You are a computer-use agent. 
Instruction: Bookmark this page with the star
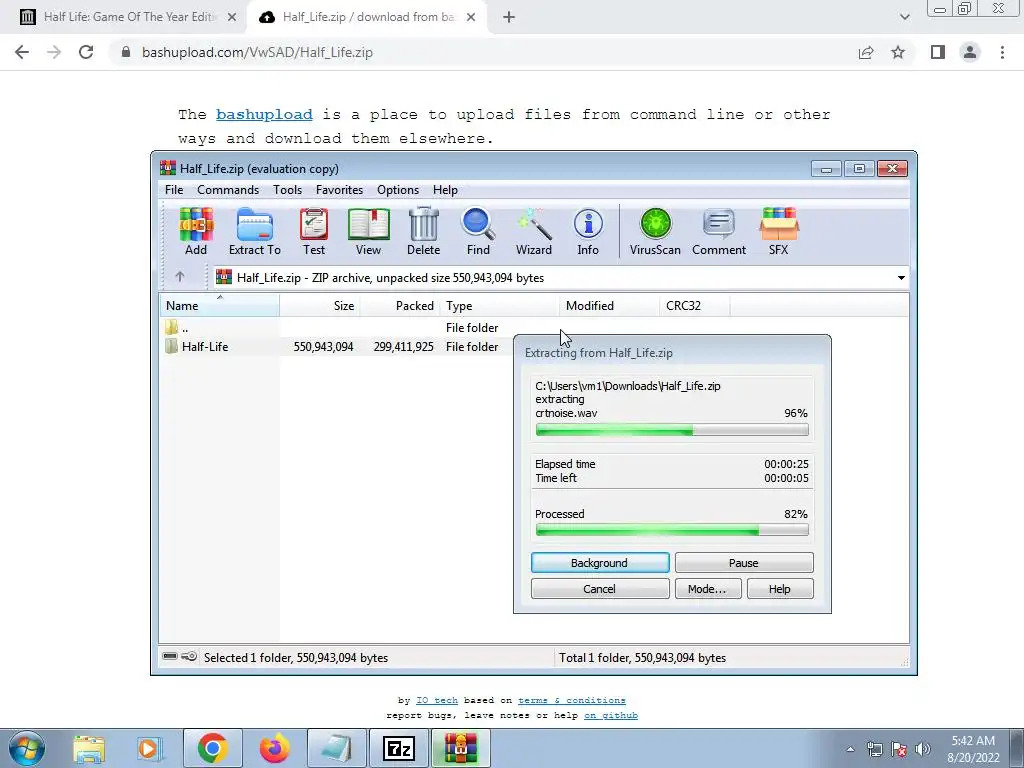click(898, 52)
